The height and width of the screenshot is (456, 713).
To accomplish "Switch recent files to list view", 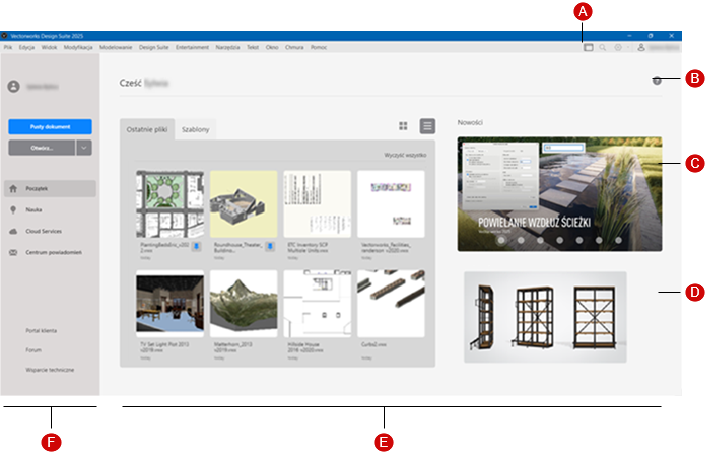I will point(427,126).
